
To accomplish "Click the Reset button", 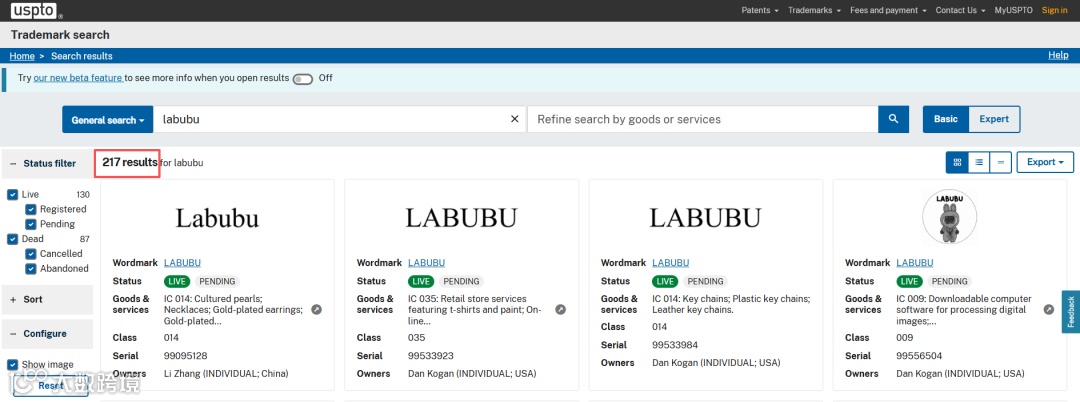I will click(51, 385).
